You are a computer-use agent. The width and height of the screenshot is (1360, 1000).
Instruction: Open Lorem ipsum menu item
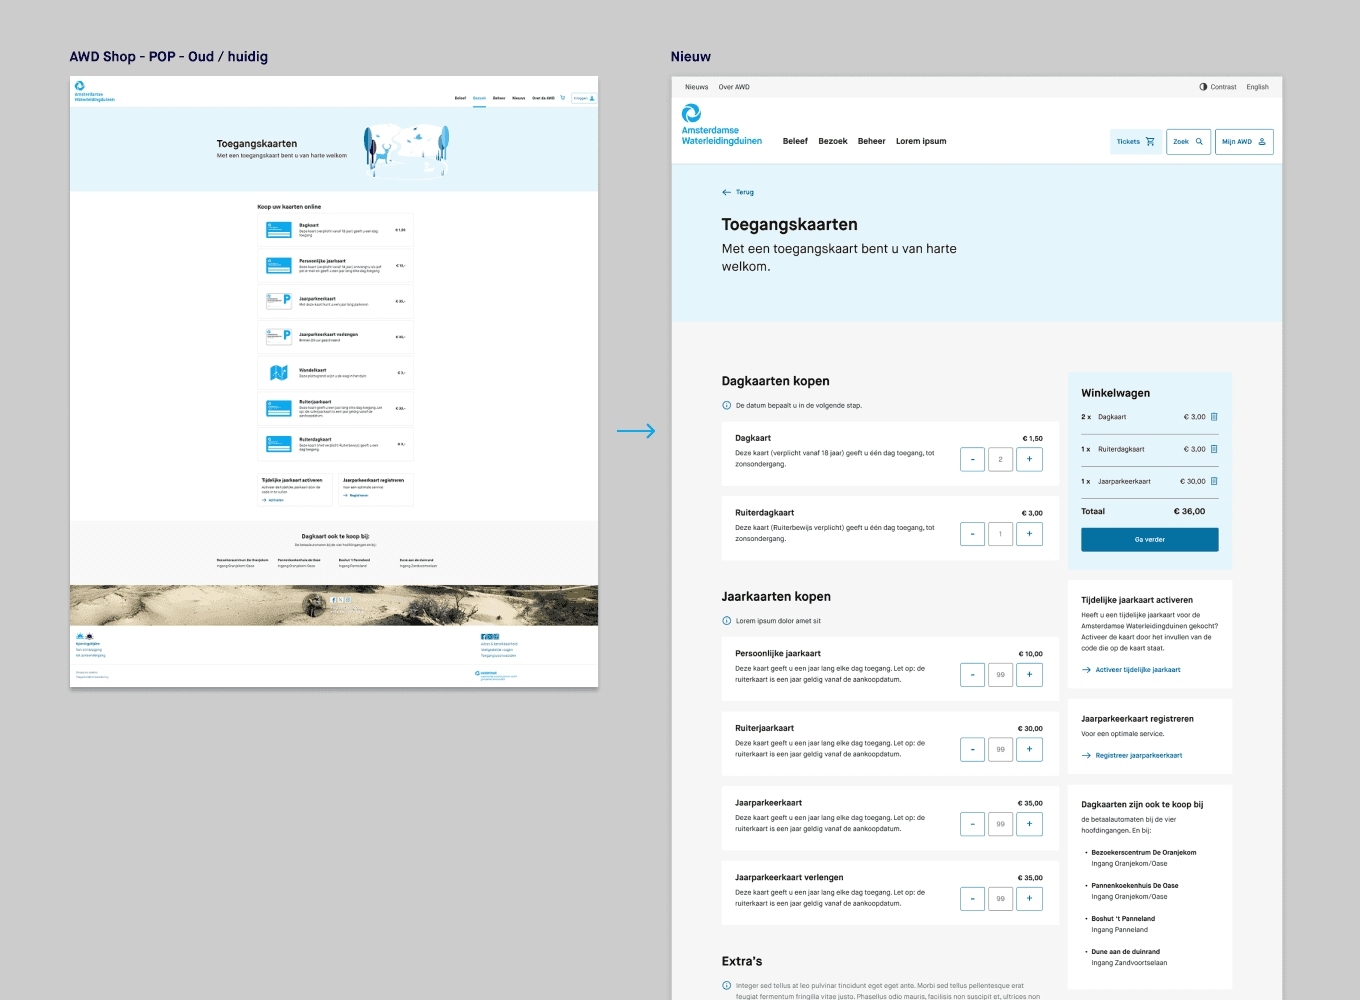pyautogui.click(x=921, y=141)
